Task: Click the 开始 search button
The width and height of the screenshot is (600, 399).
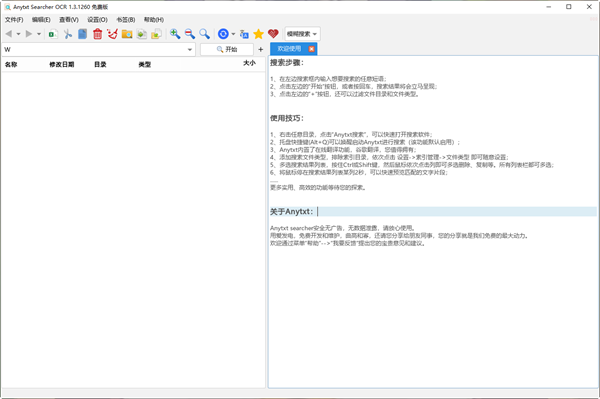Action: click(227, 49)
